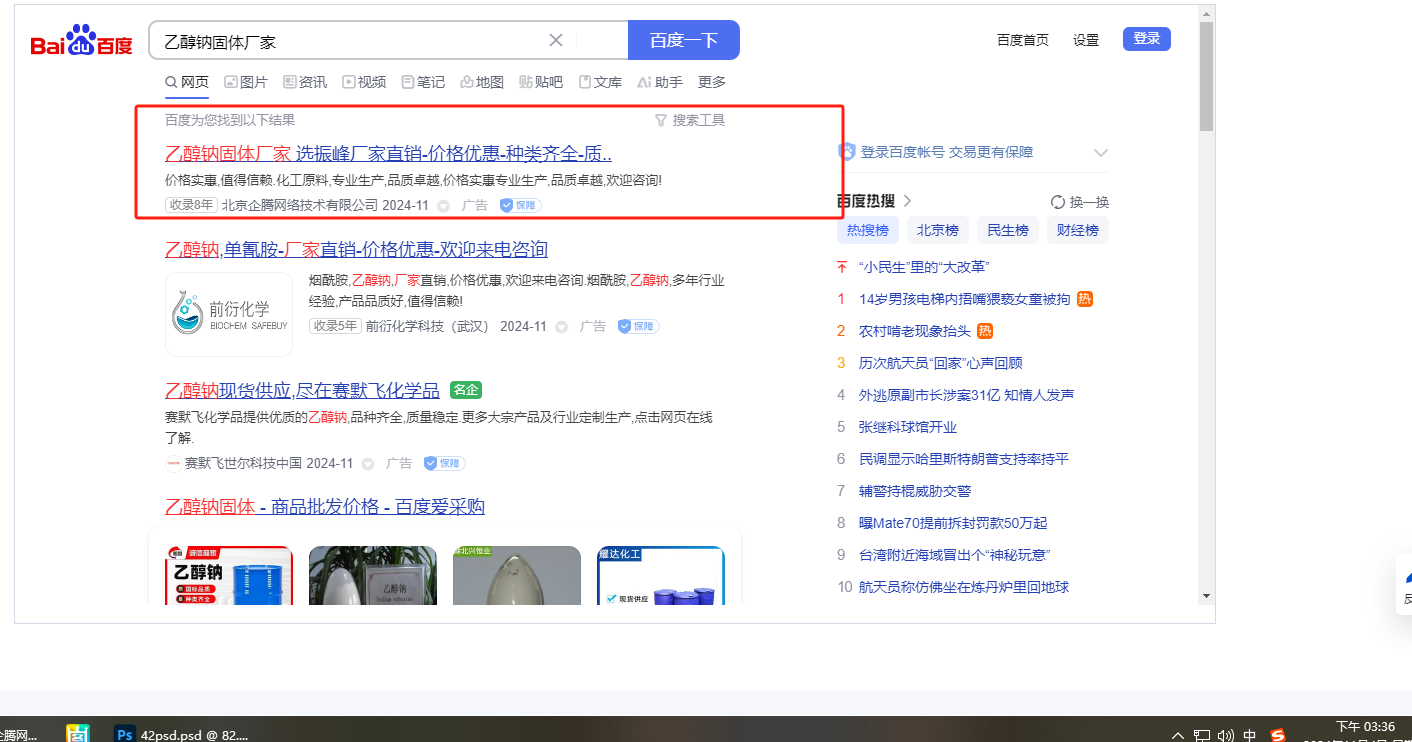Open the result 乙醇钠,单氰胺-厂家直销

tap(356, 249)
